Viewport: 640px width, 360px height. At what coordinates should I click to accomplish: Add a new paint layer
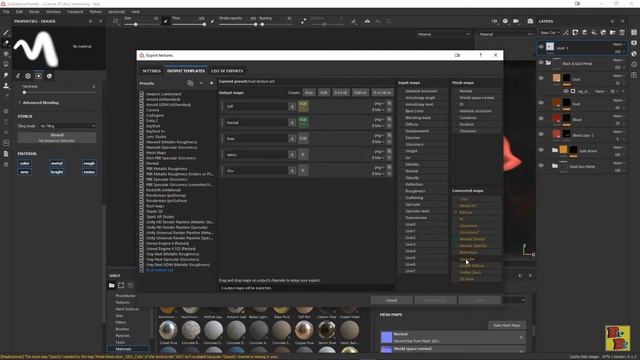584,33
